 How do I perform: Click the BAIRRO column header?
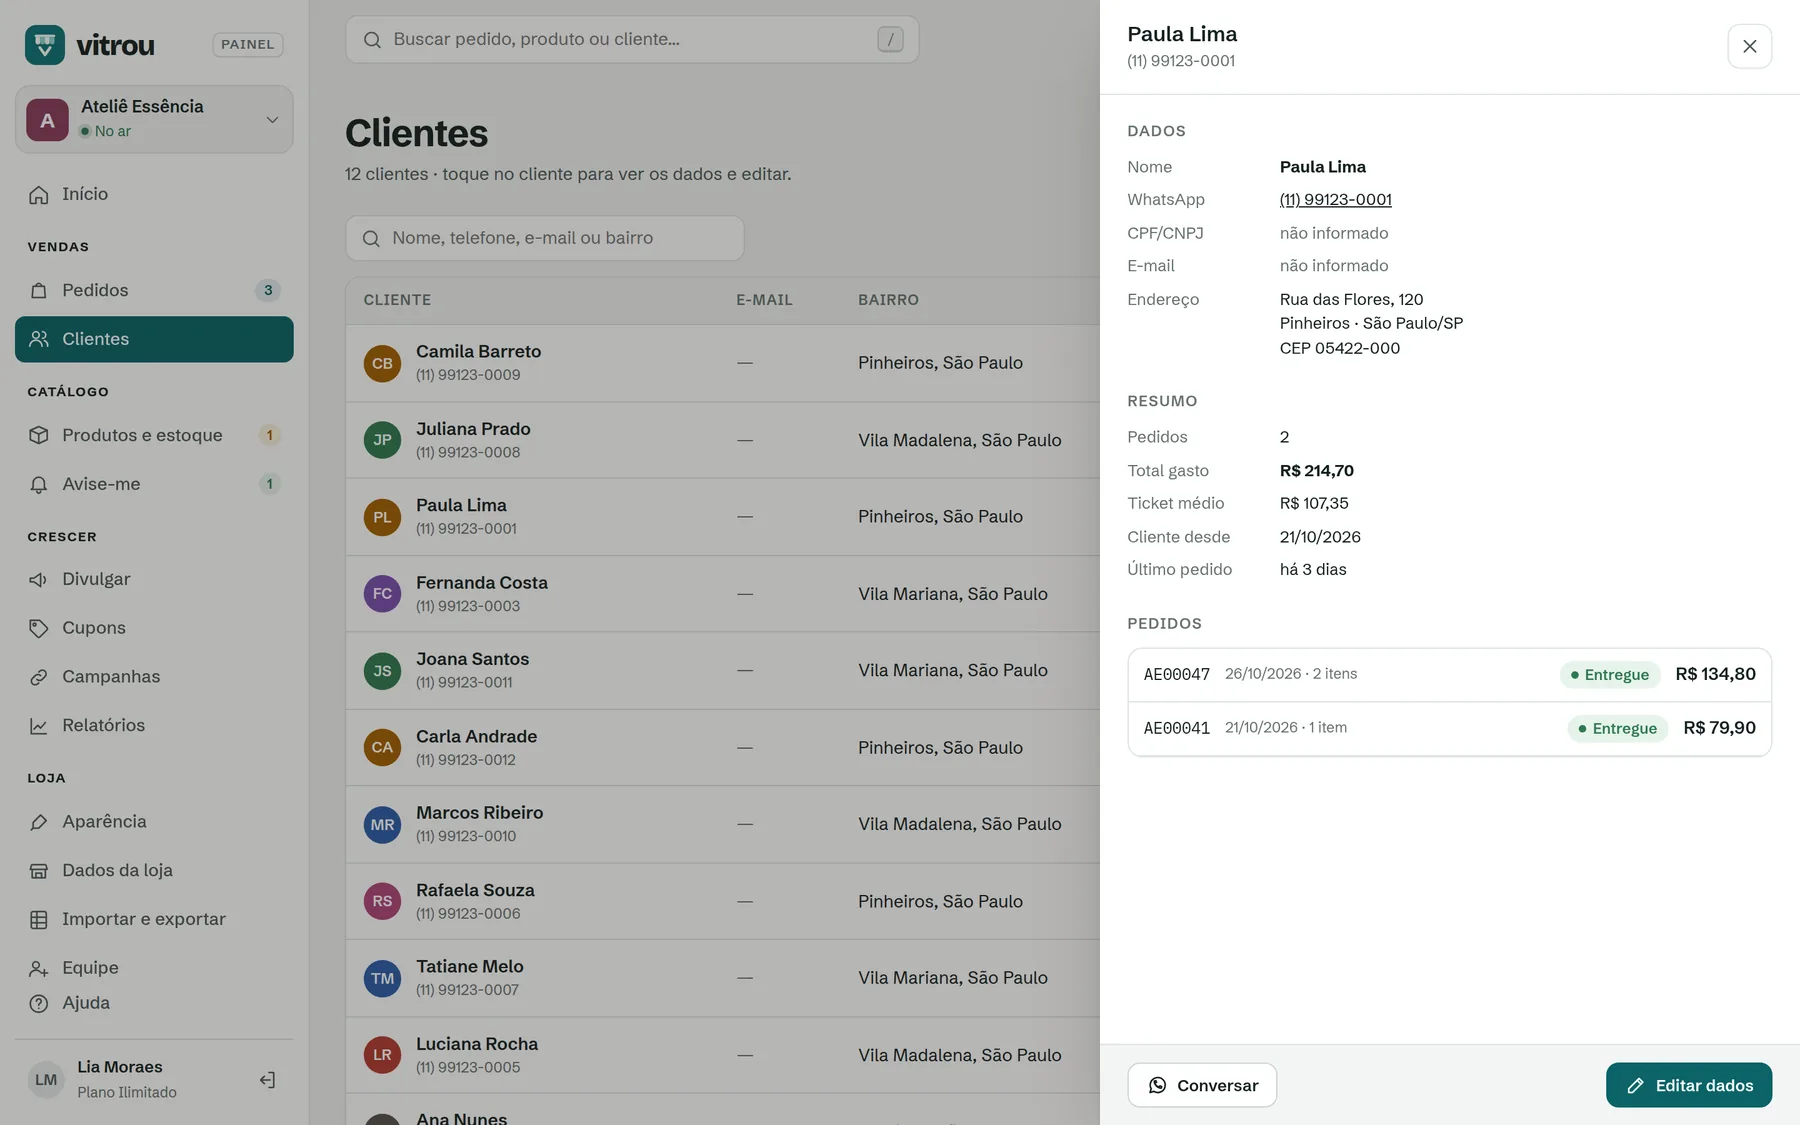pos(888,300)
